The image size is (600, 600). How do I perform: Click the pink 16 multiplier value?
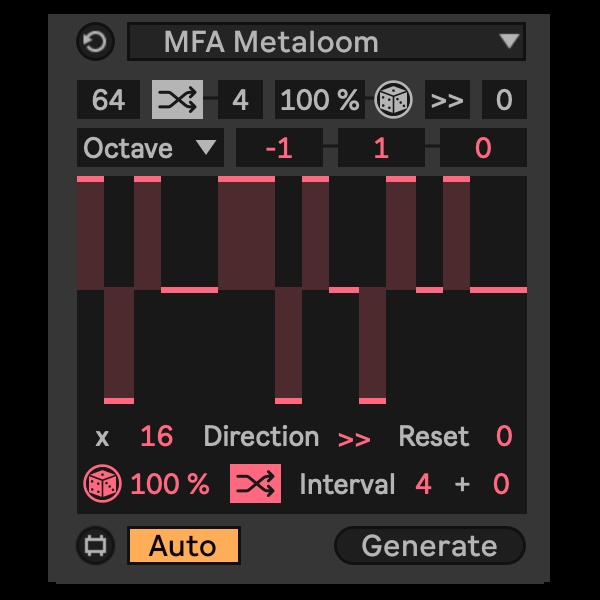(x=157, y=436)
